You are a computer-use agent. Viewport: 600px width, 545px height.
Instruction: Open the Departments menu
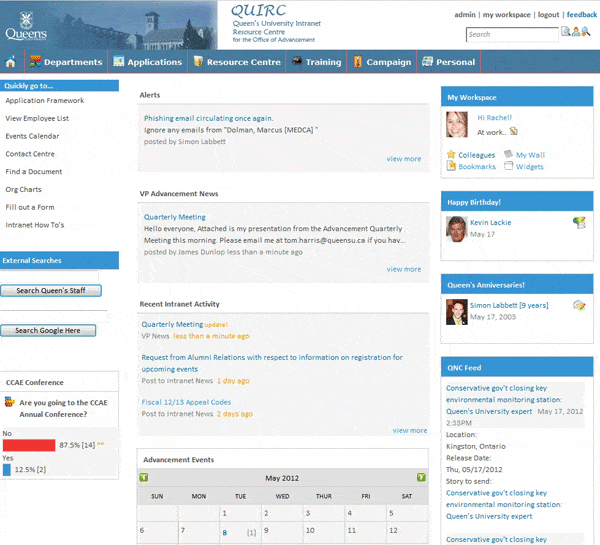point(66,62)
